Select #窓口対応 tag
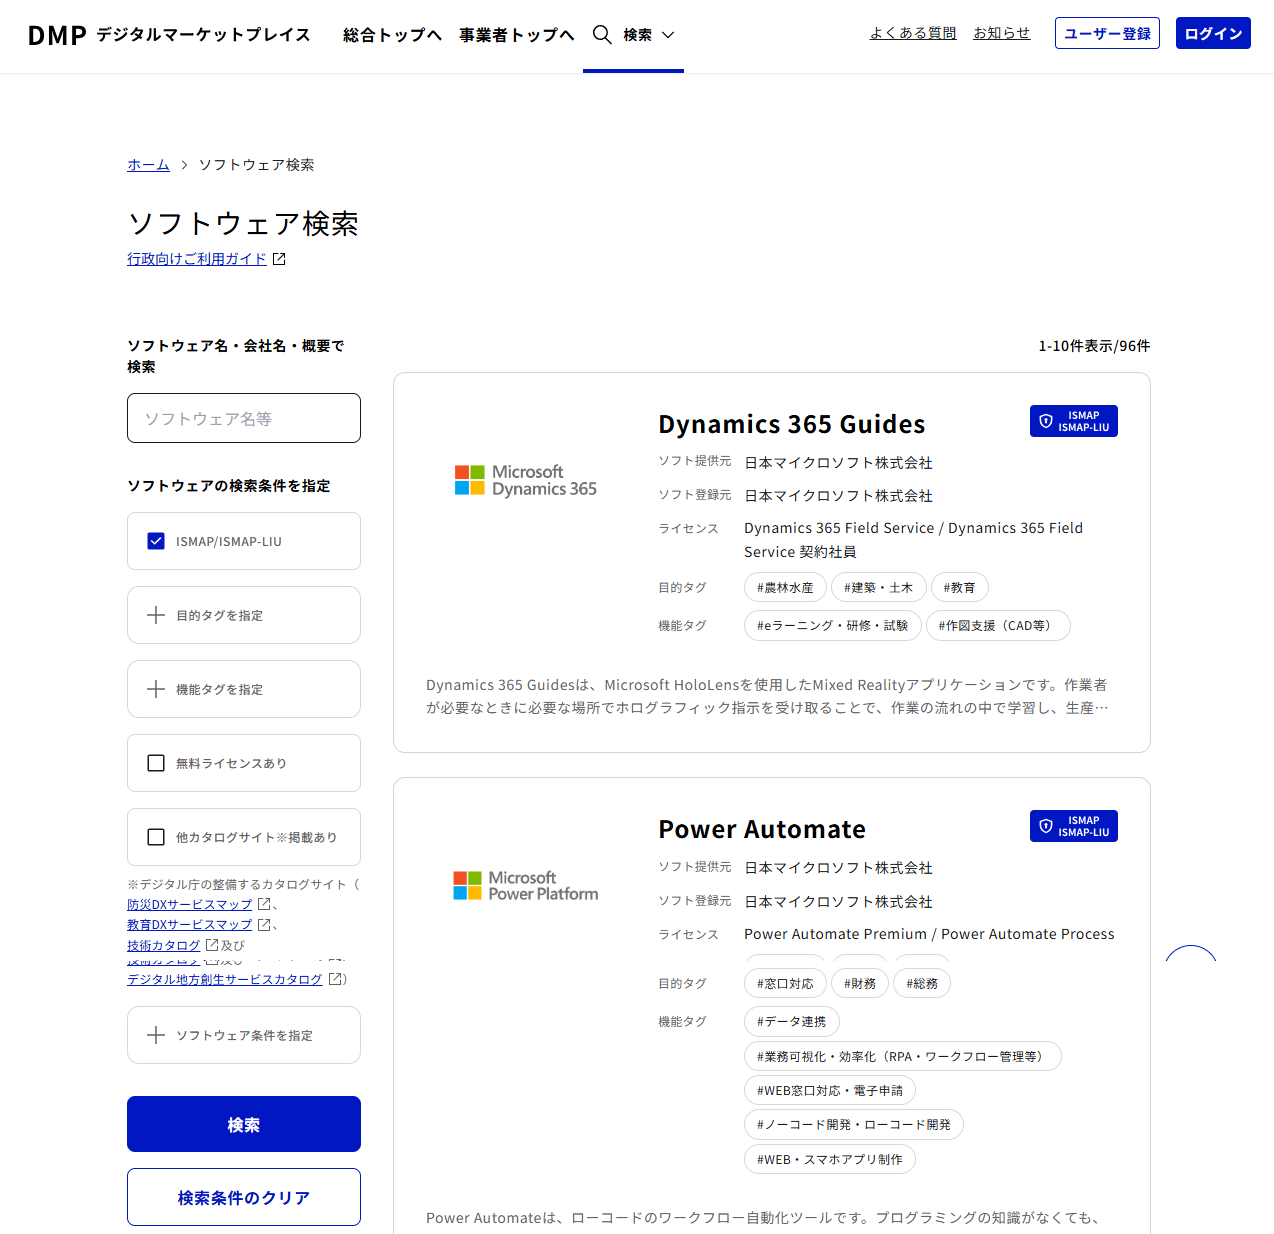The width and height of the screenshot is (1274, 1234). 785,983
